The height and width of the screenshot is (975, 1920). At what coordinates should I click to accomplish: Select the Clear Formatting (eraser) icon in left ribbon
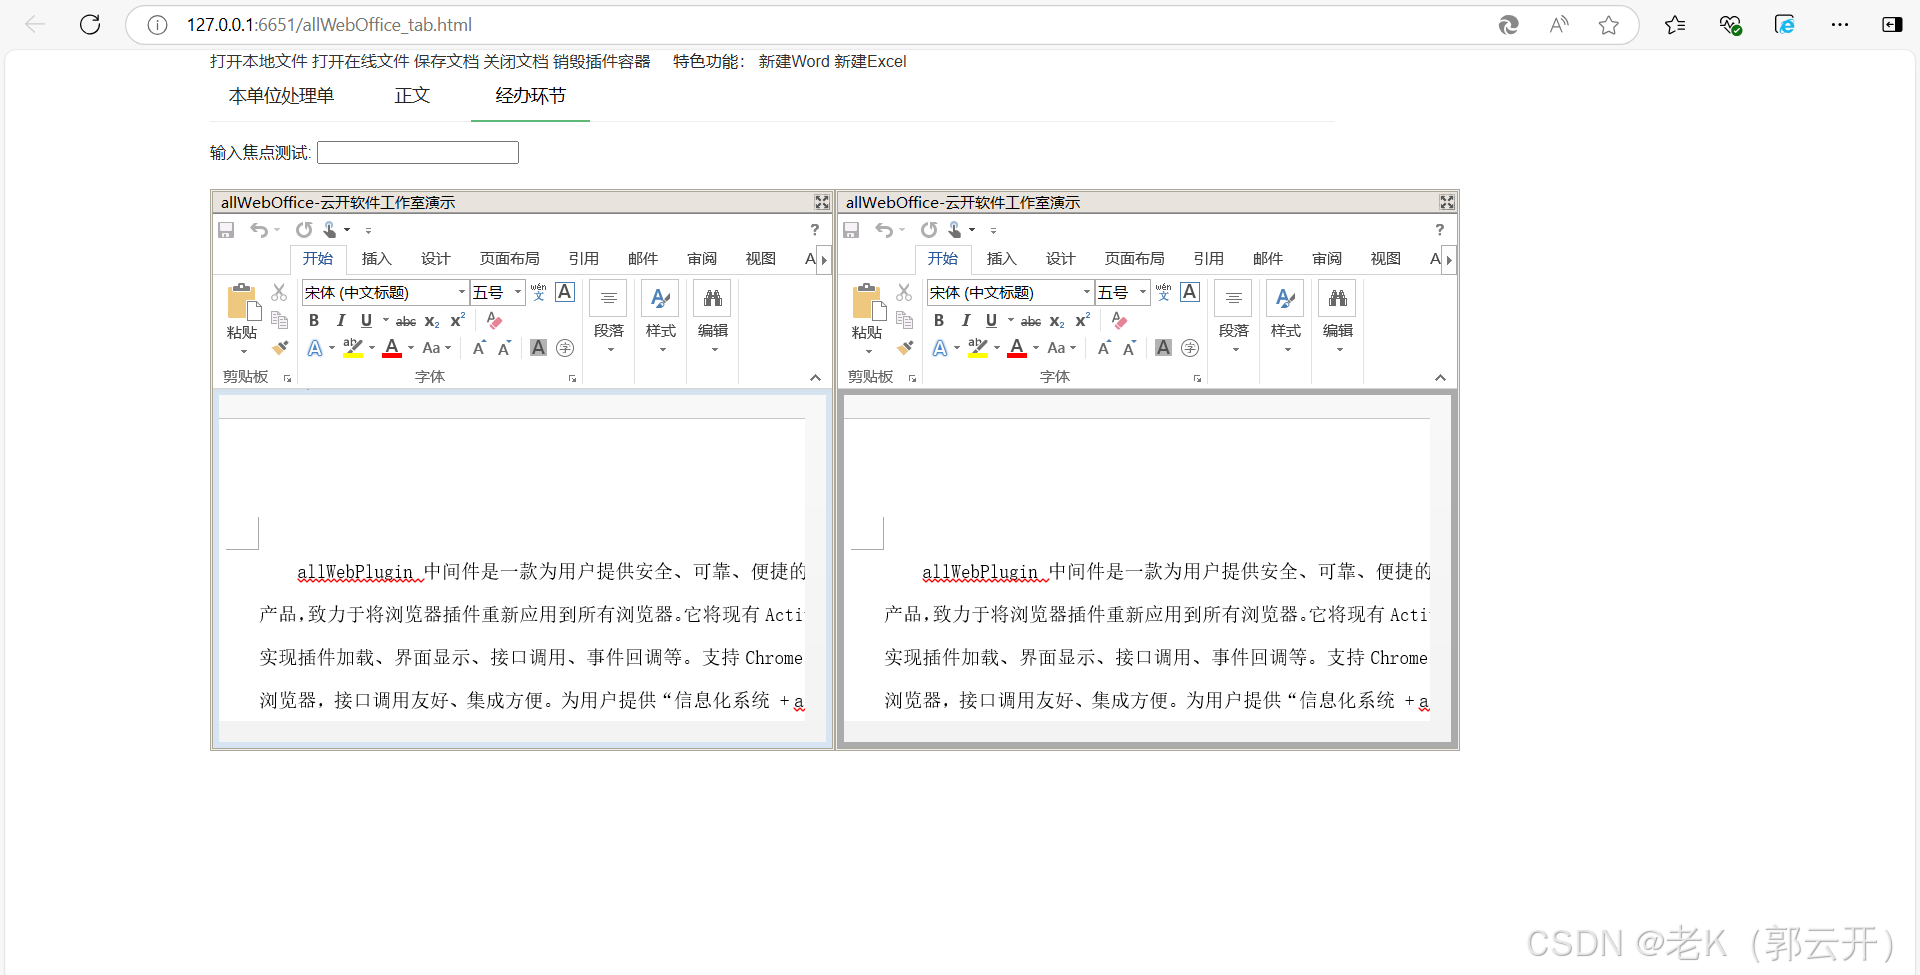pyautogui.click(x=493, y=320)
